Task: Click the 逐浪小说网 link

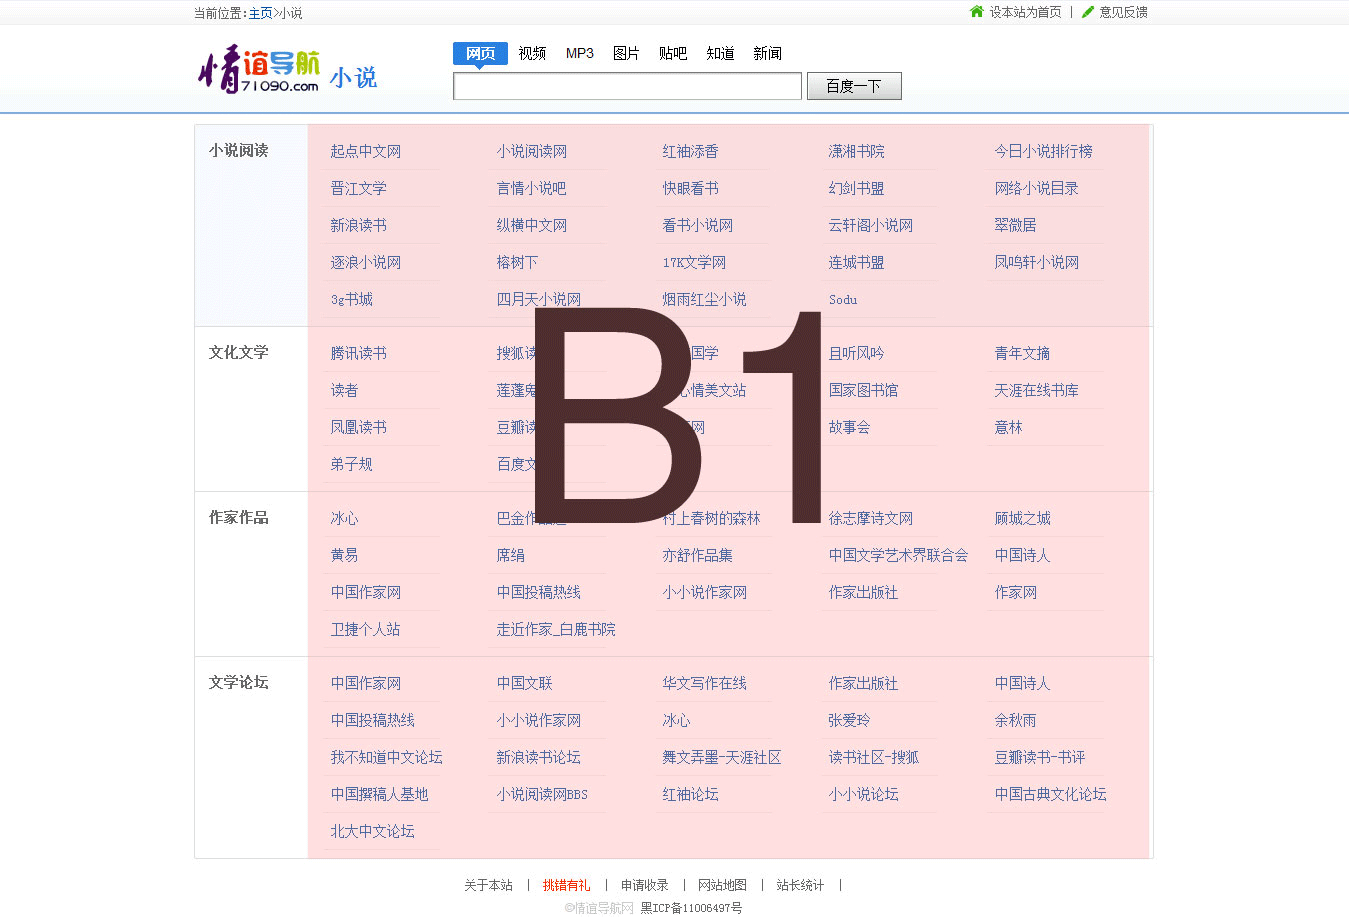Action: (366, 262)
